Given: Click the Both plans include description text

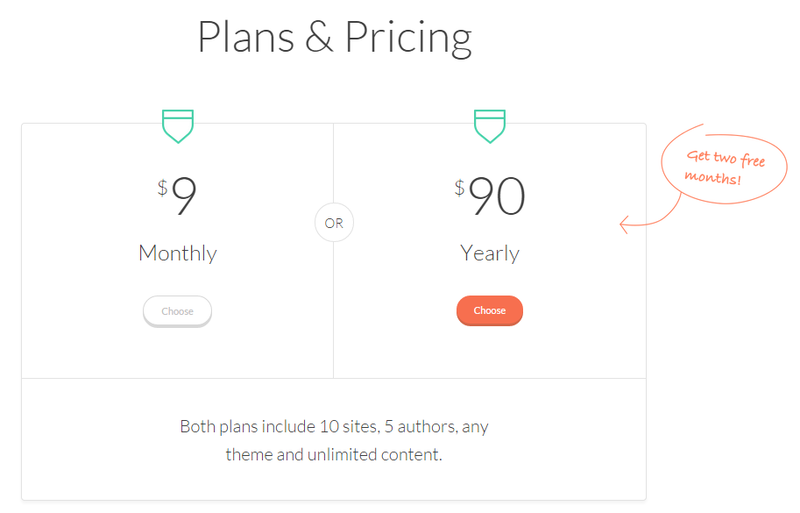Looking at the screenshot, I should (x=334, y=440).
